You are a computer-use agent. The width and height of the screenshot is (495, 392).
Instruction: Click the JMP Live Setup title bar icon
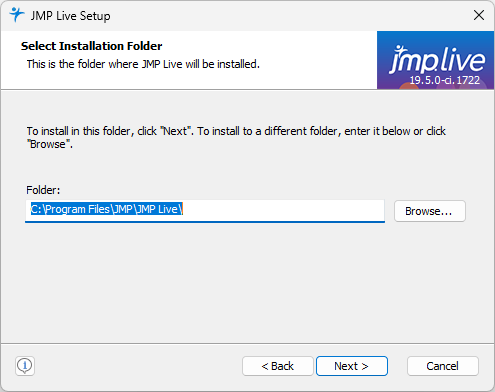point(16,15)
